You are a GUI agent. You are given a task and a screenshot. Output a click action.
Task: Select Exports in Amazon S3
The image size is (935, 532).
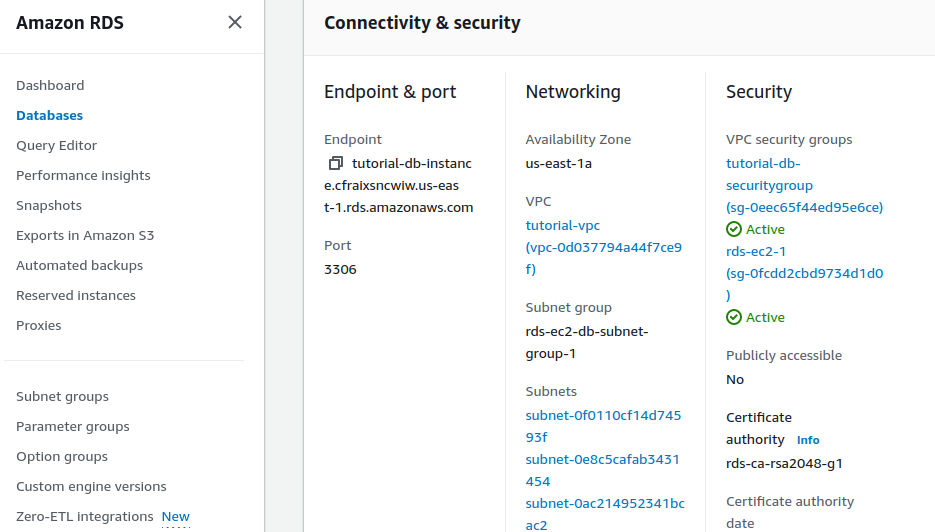pyautogui.click(x=85, y=236)
